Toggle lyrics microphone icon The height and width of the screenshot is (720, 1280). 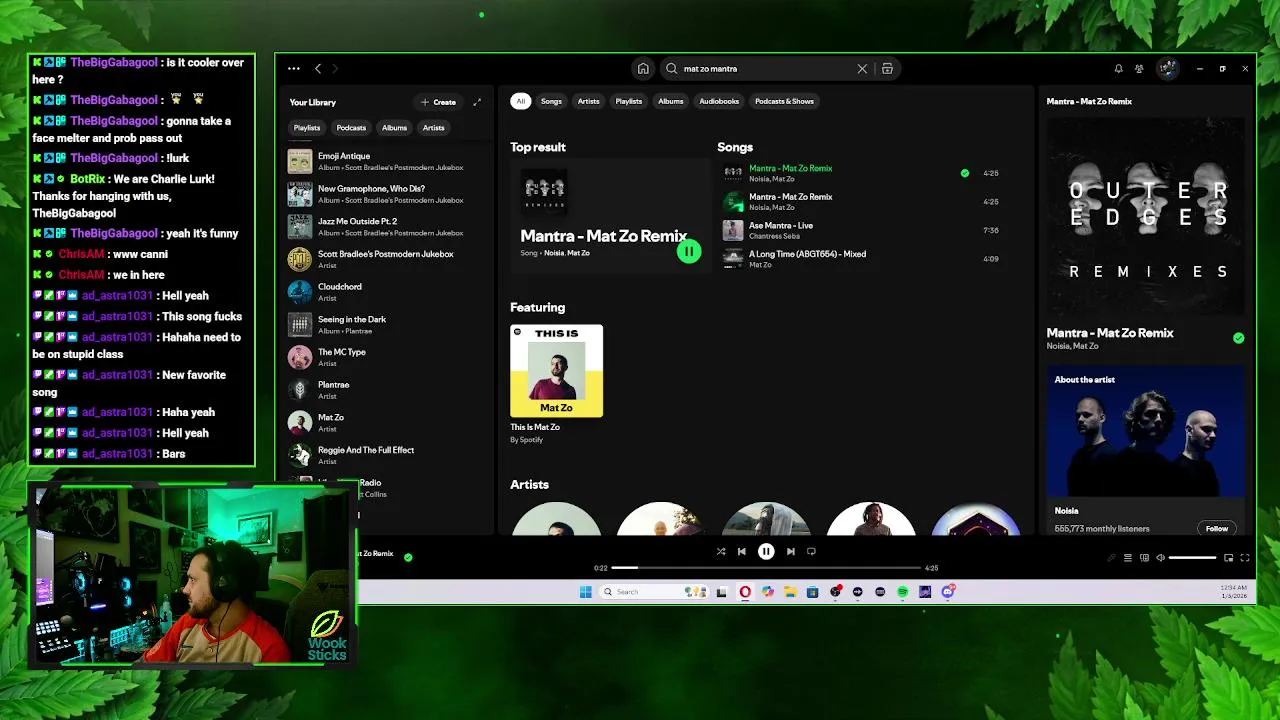click(1111, 558)
